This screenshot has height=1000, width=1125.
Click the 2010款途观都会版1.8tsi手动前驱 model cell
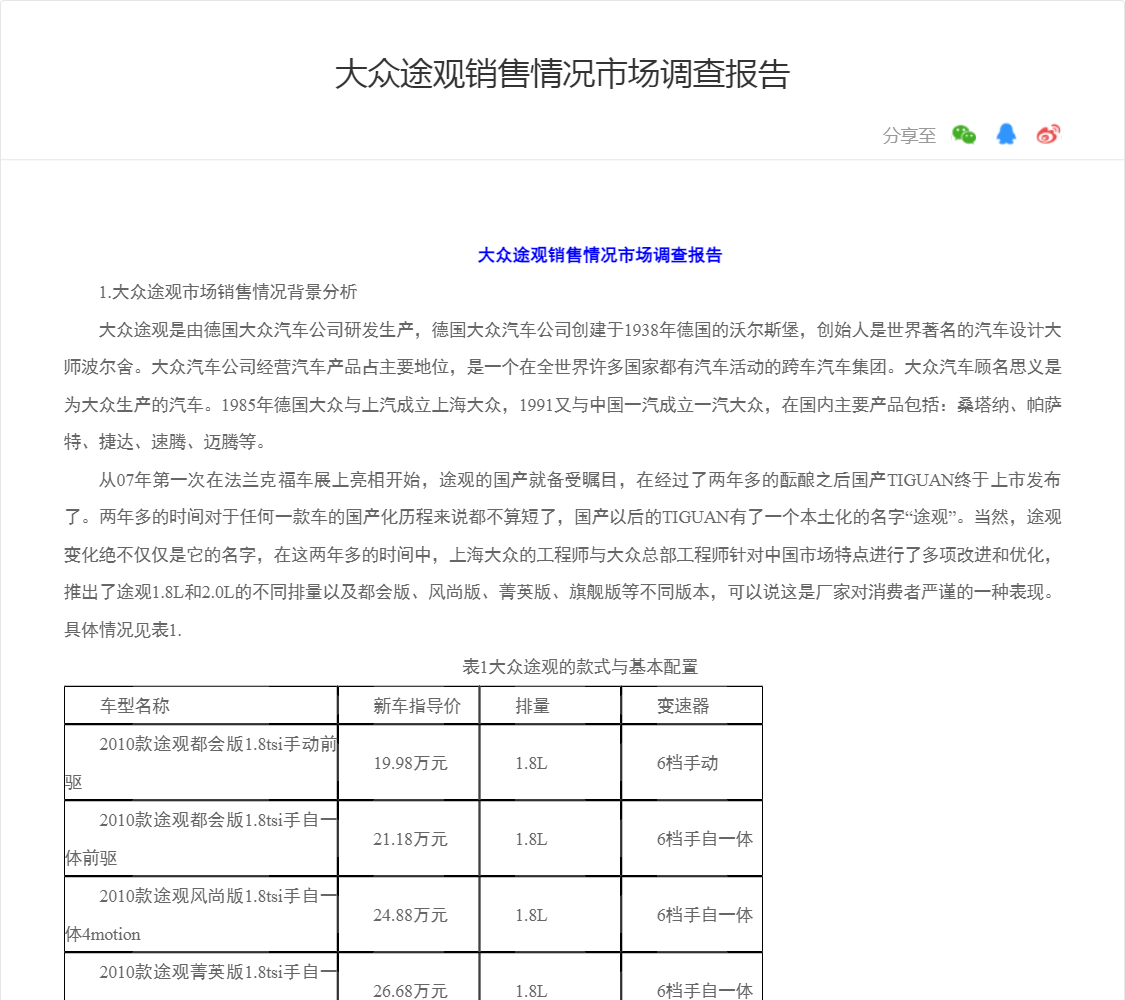pos(201,763)
